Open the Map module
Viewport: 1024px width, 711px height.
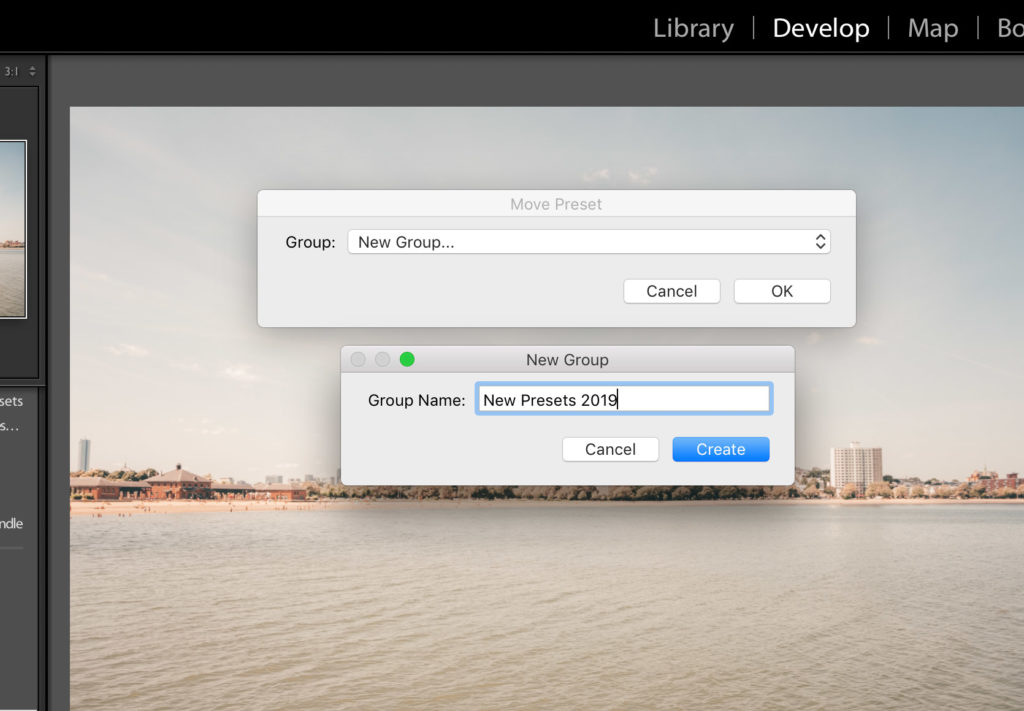click(932, 28)
